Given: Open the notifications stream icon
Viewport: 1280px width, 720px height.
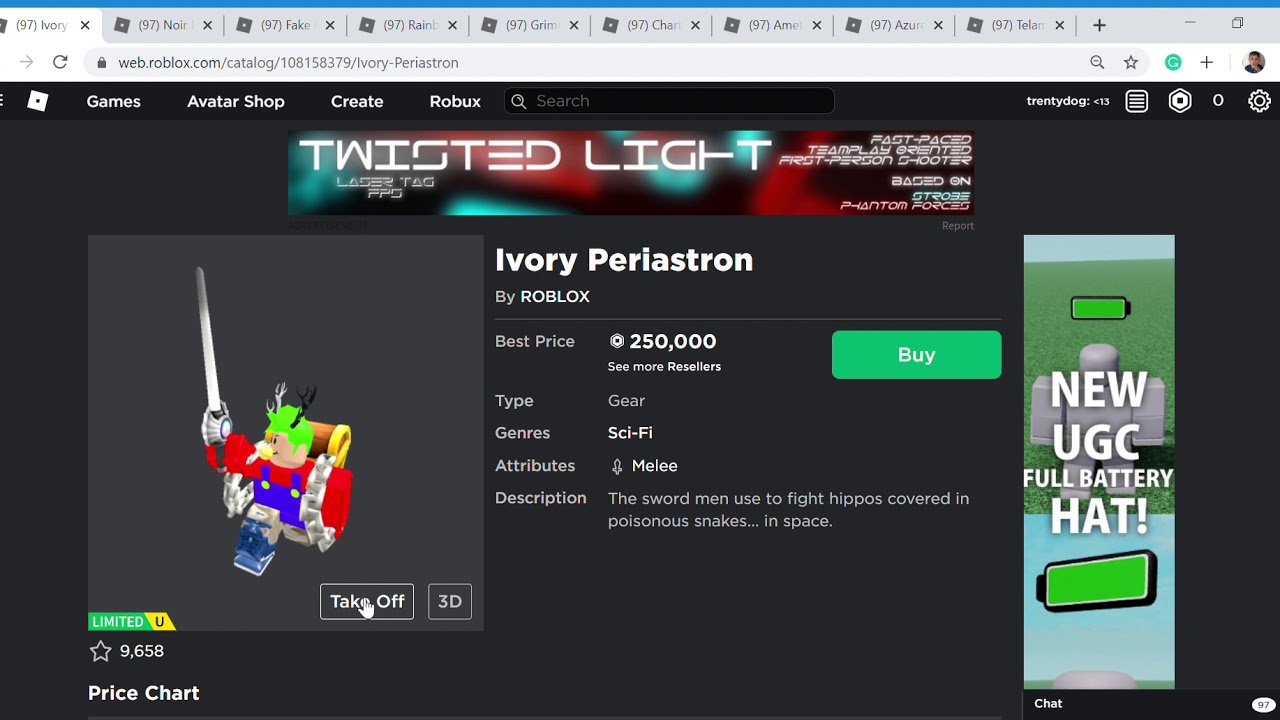Looking at the screenshot, I should [x=1137, y=101].
